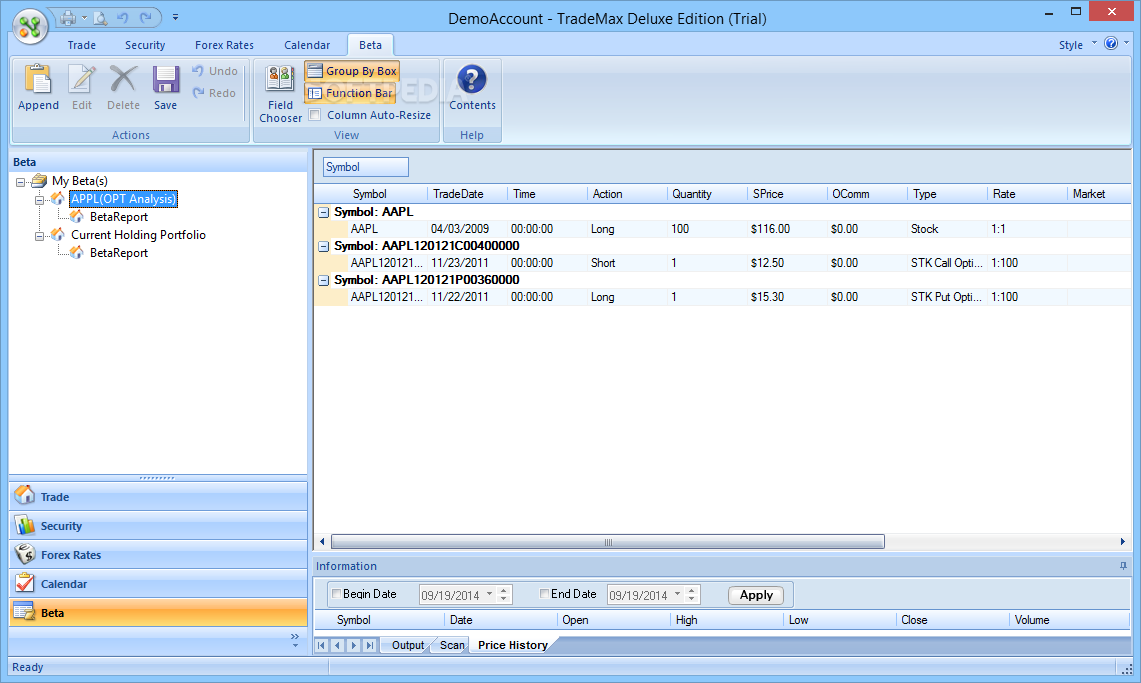Click the Print icon in quick access toolbar
The height and width of the screenshot is (683, 1141).
[x=68, y=17]
